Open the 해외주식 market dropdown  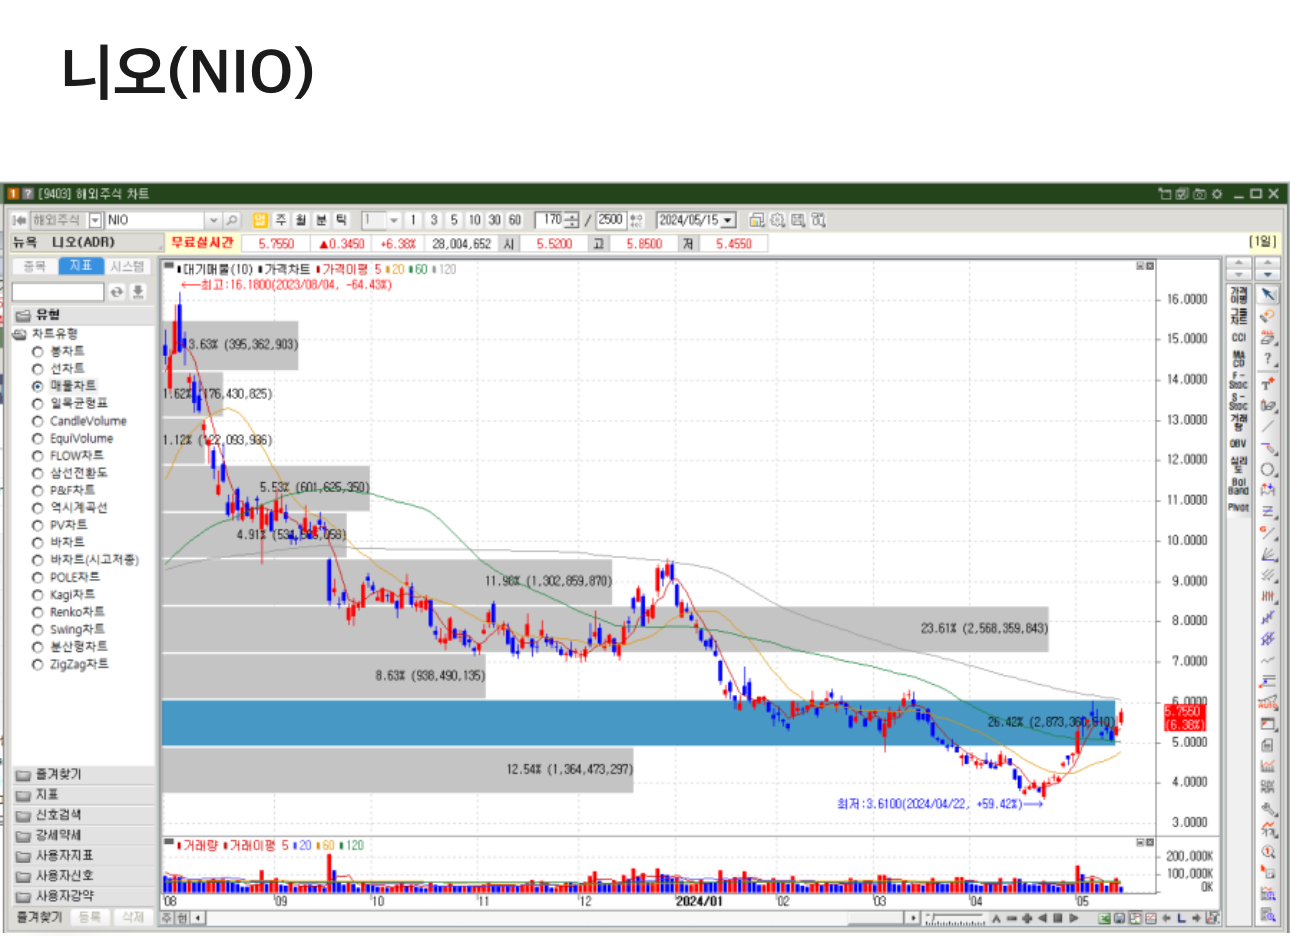(96, 220)
